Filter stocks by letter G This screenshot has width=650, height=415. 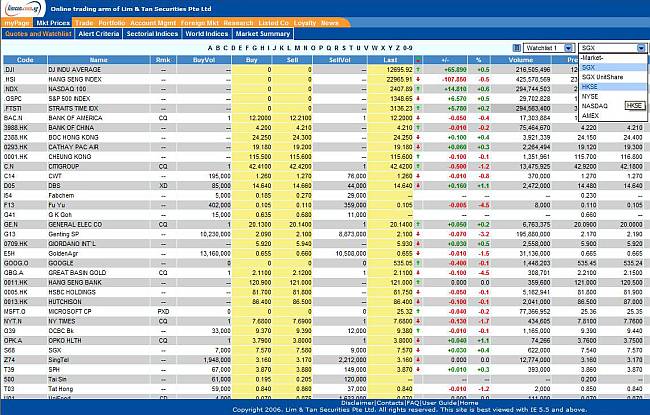point(255,48)
